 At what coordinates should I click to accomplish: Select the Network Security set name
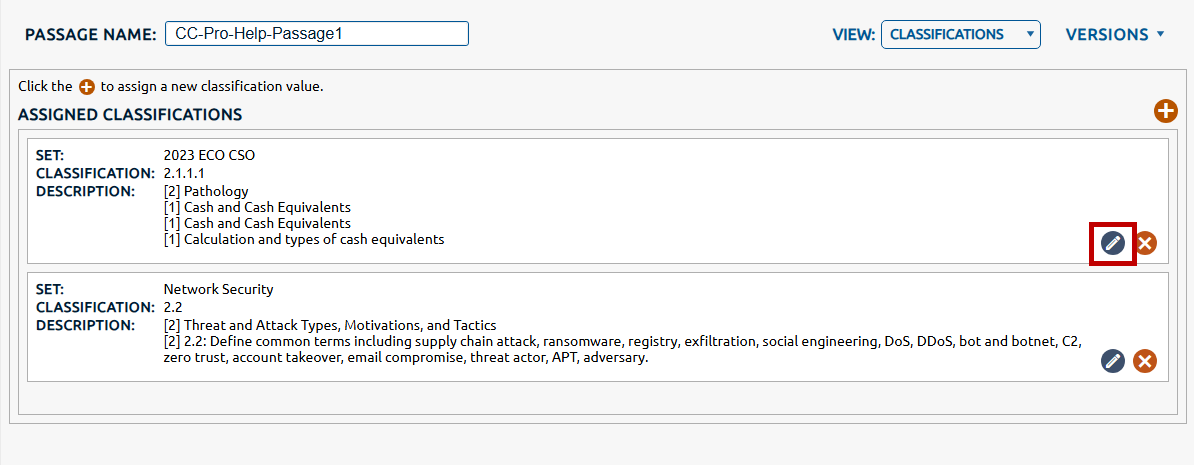pos(218,289)
